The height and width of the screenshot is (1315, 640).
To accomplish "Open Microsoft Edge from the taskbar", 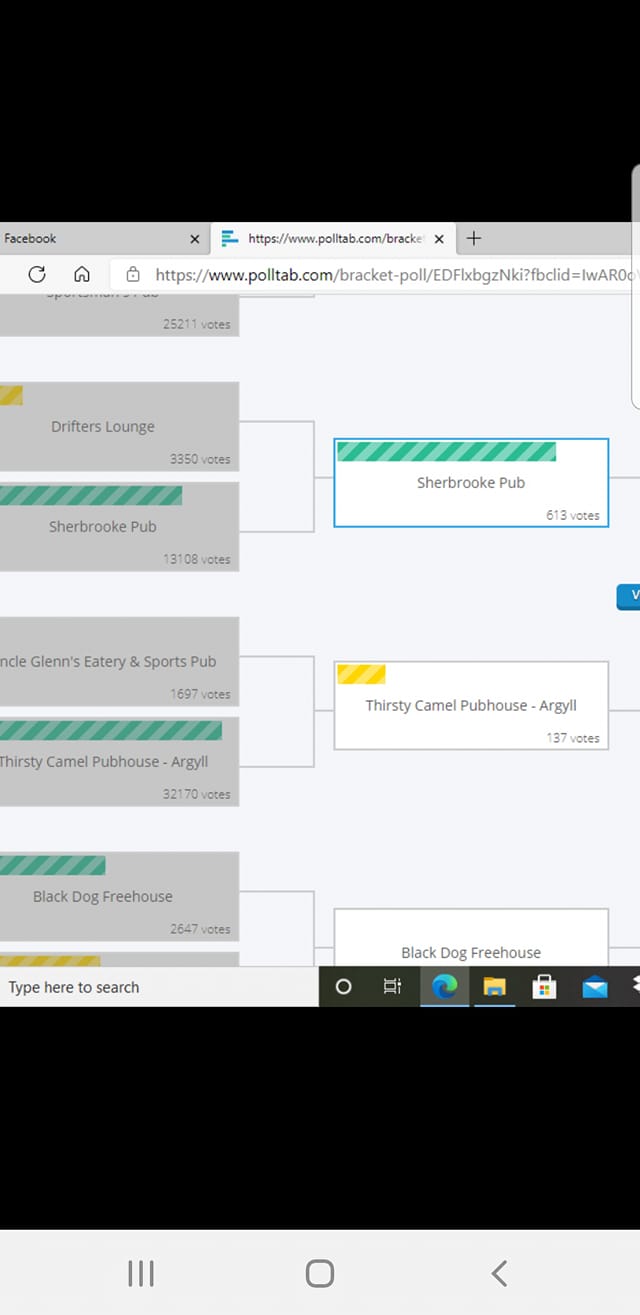I will 444,987.
